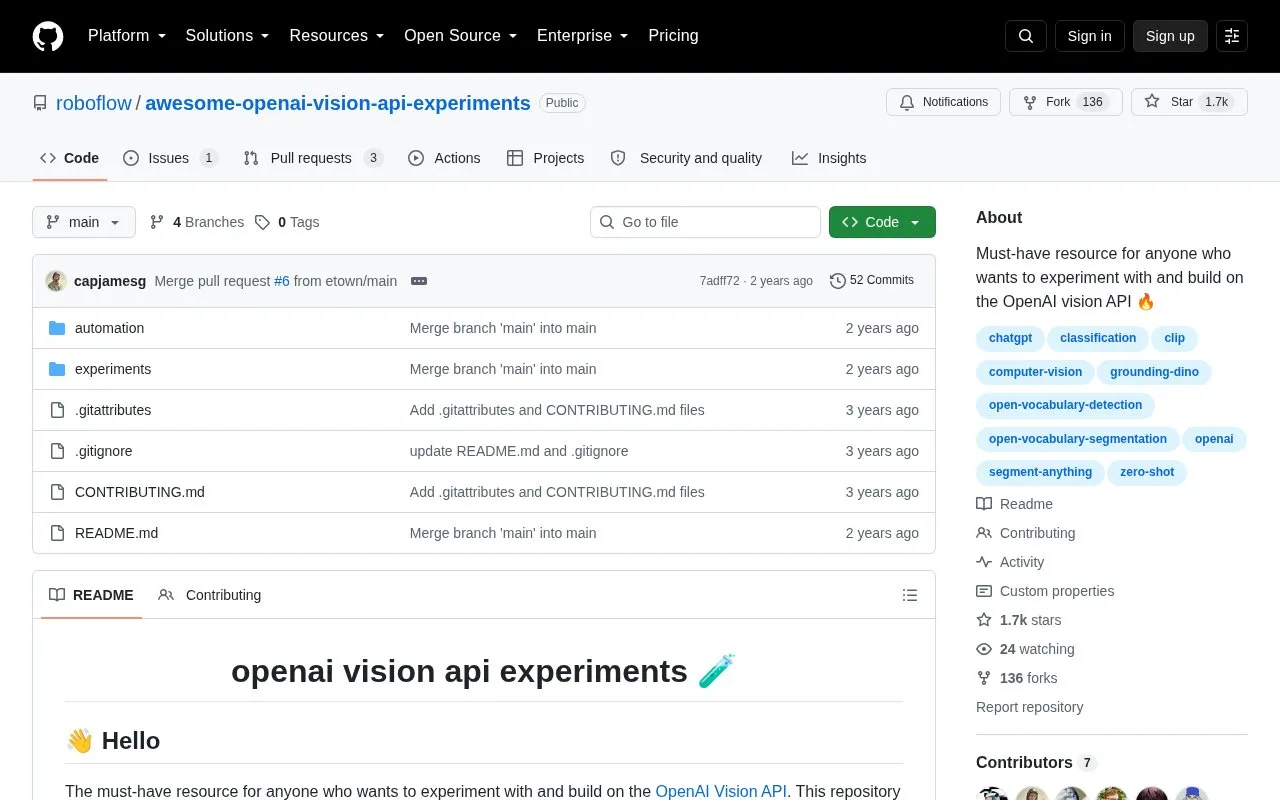Click the automation folder icon

pos(57,328)
